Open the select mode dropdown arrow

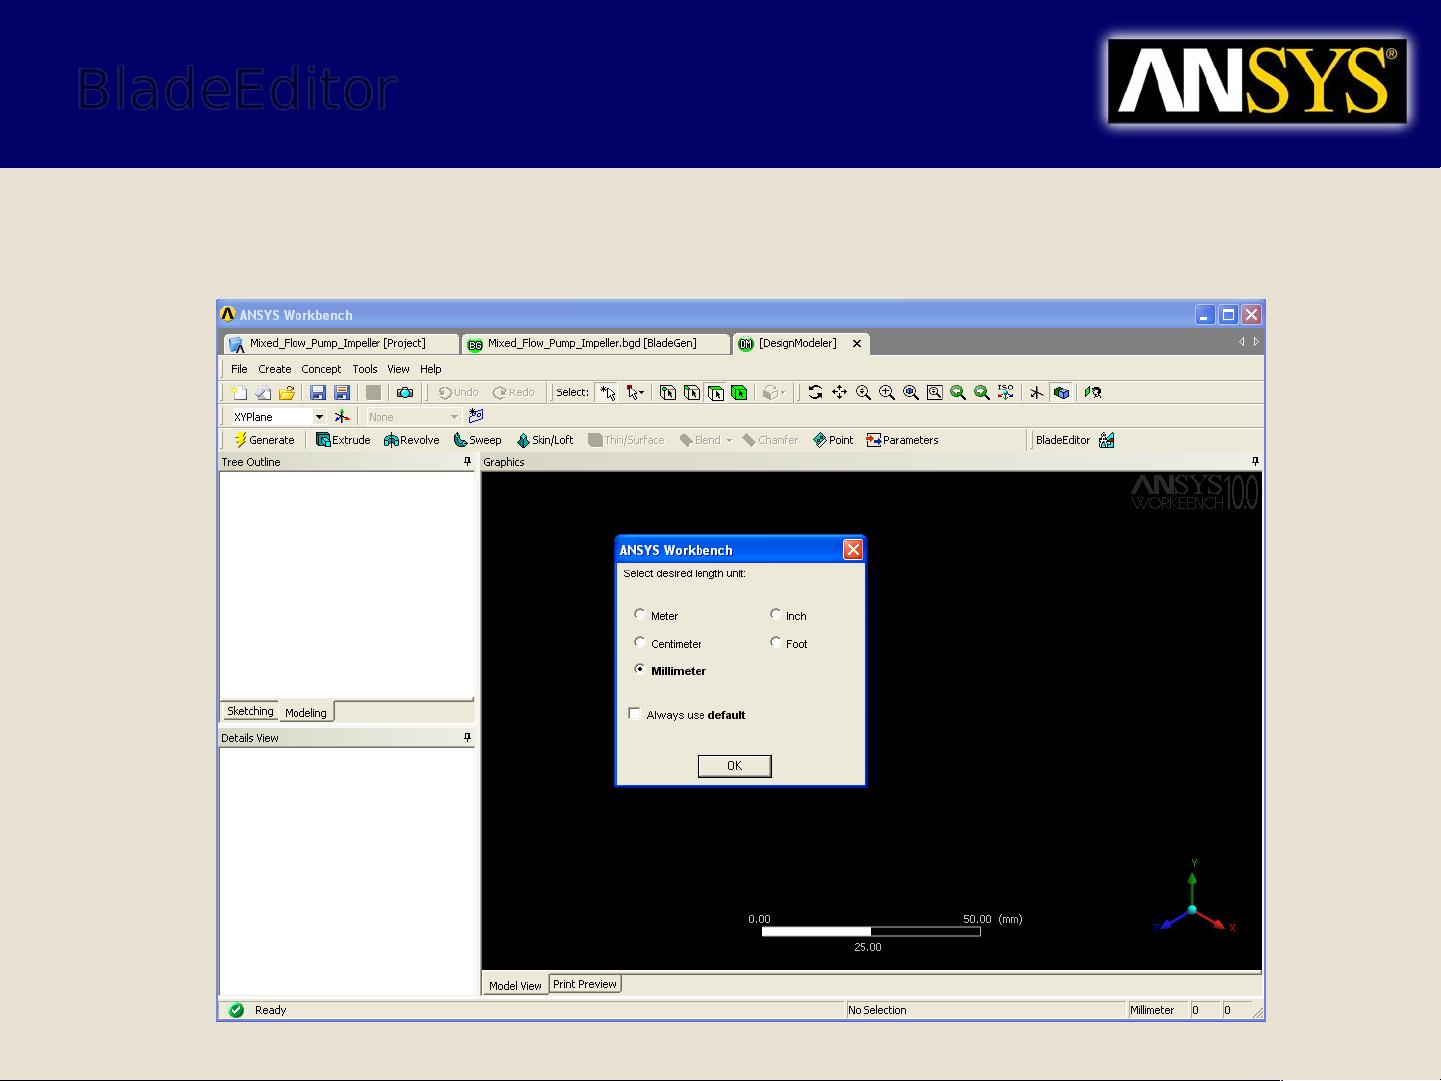639,392
